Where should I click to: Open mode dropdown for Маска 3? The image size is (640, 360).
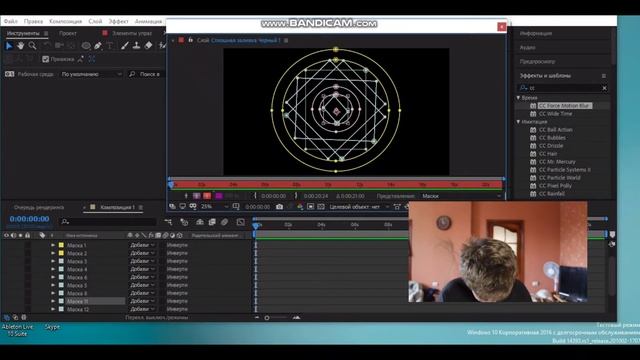point(142,261)
